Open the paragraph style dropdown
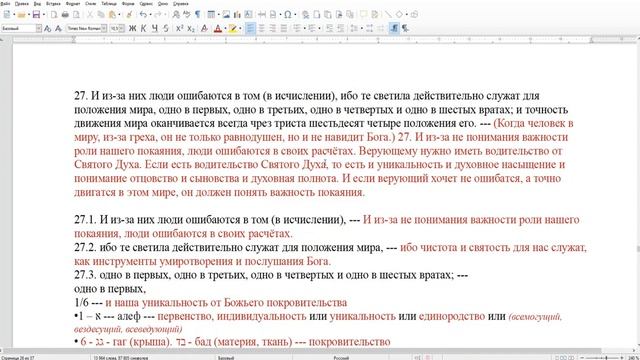 [x=39, y=29]
